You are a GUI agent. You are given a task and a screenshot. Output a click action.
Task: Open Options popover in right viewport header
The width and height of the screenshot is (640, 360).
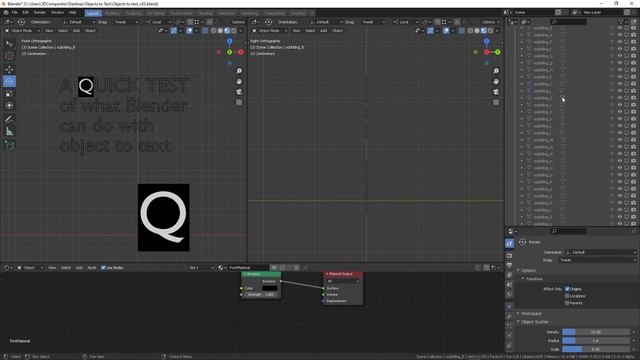(x=490, y=22)
